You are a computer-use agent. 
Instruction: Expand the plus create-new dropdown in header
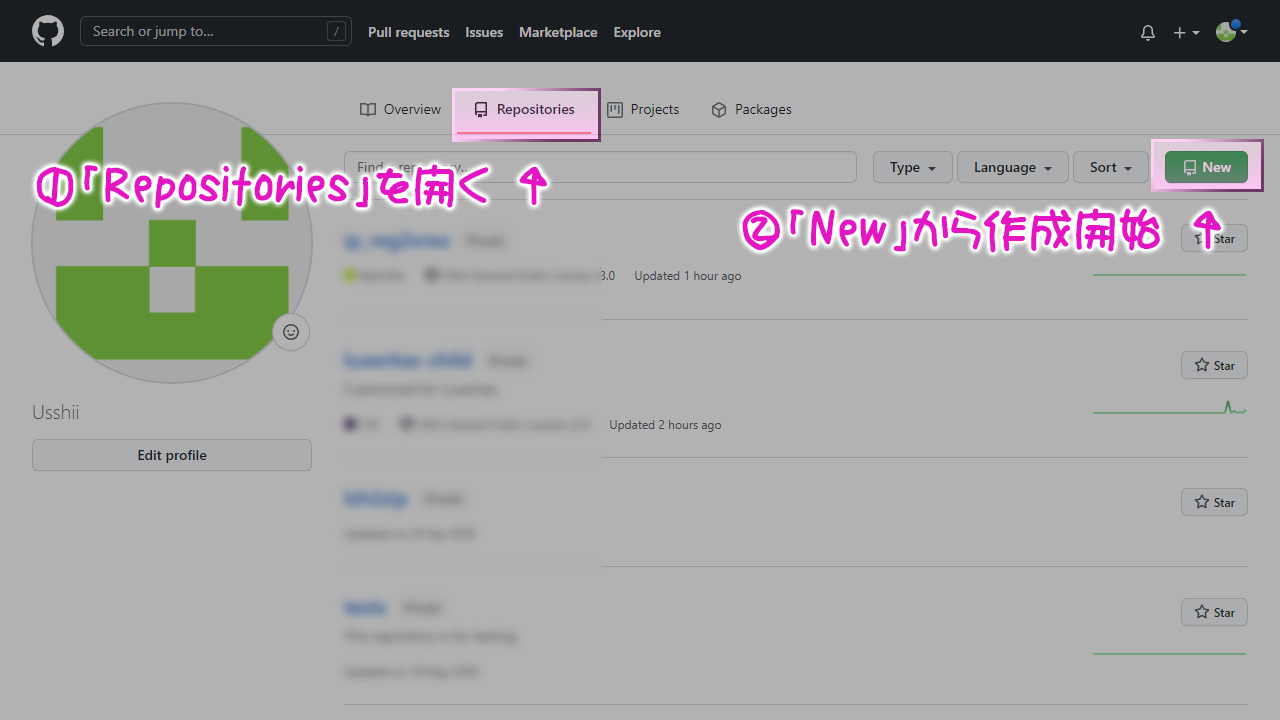(1186, 32)
